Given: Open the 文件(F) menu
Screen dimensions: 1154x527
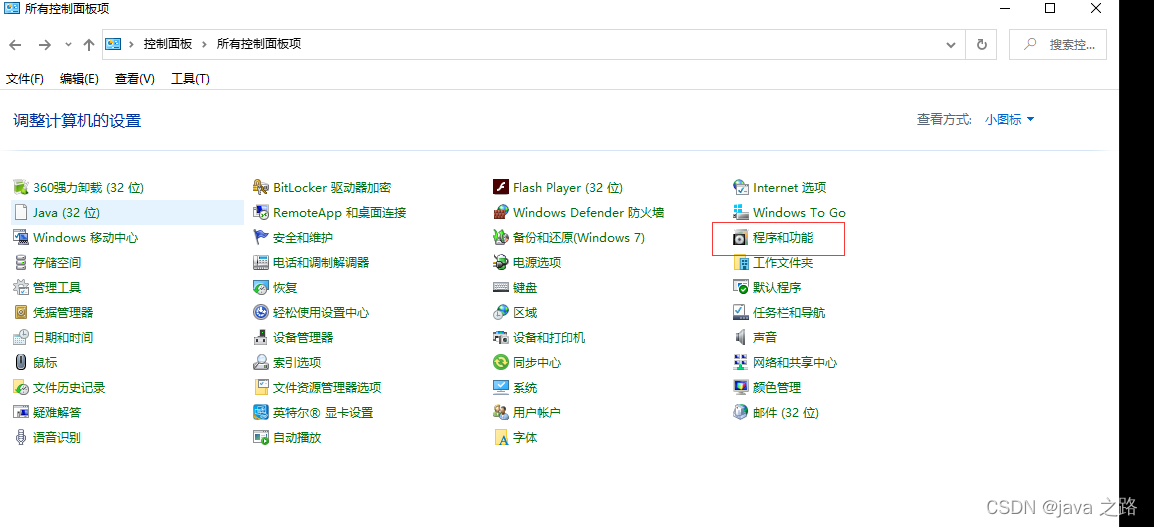Looking at the screenshot, I should (25, 79).
